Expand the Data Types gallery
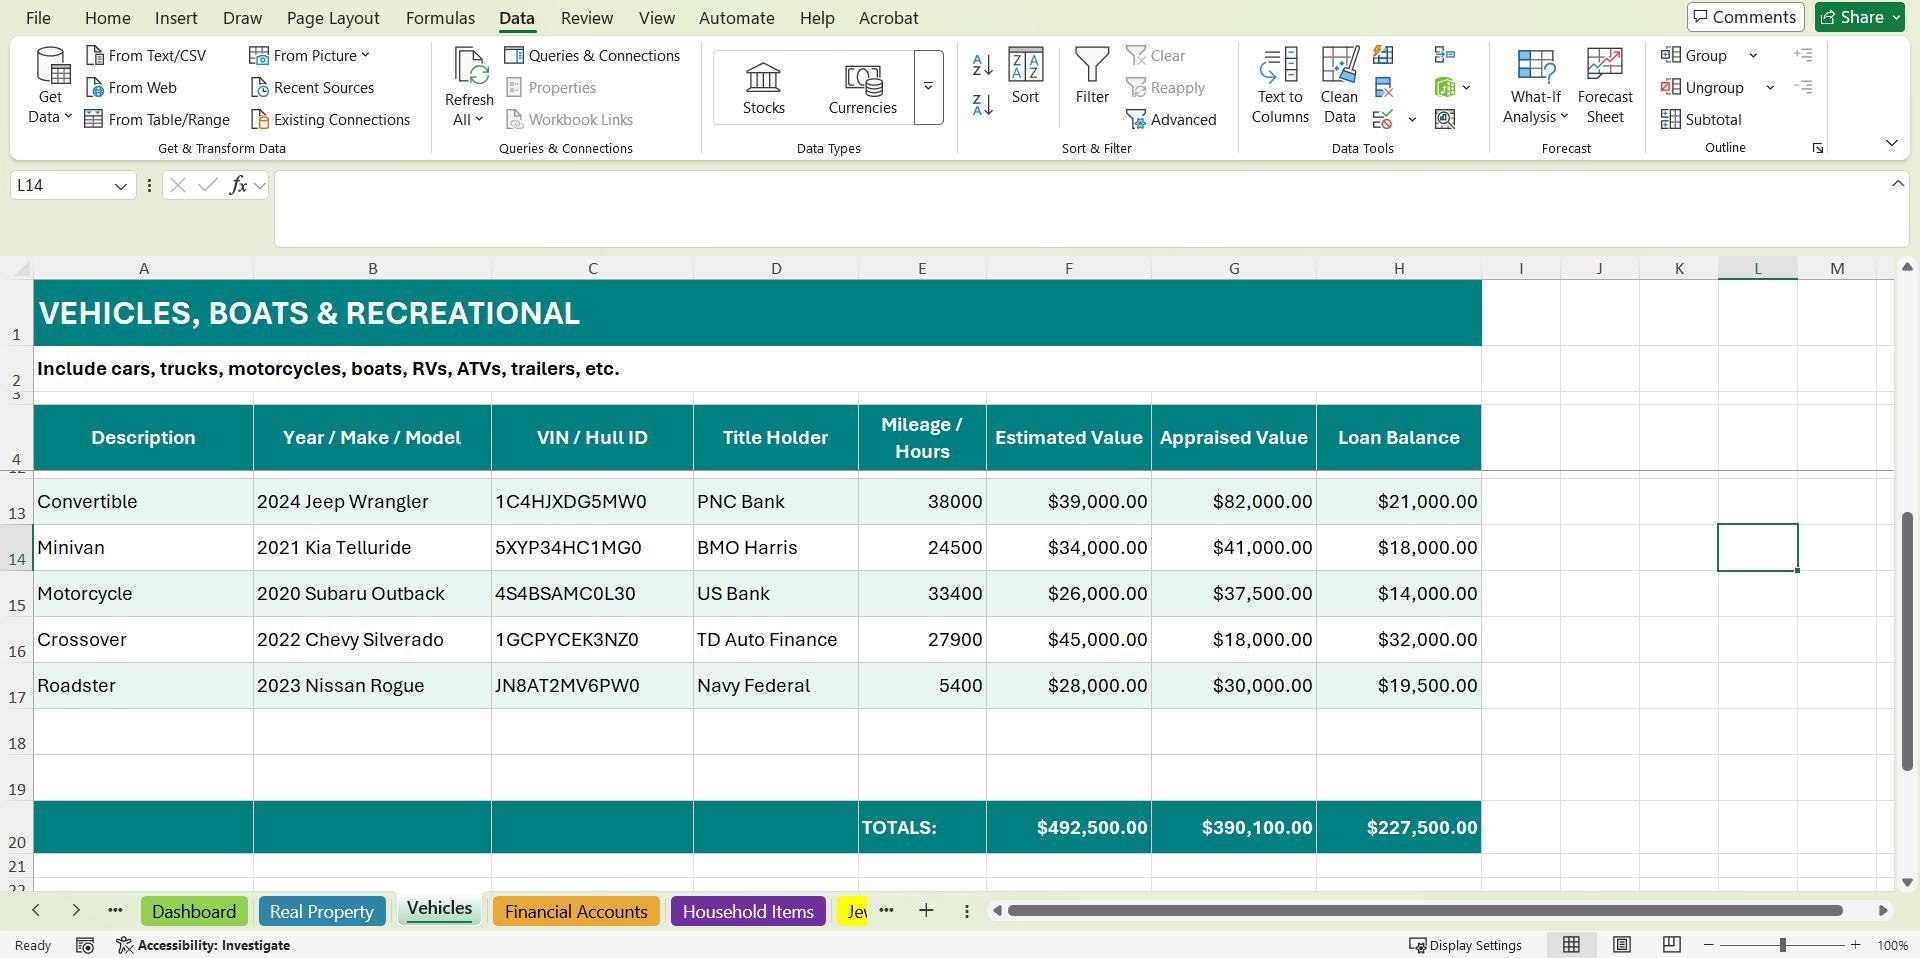The image size is (1920, 958). pyautogui.click(x=928, y=87)
